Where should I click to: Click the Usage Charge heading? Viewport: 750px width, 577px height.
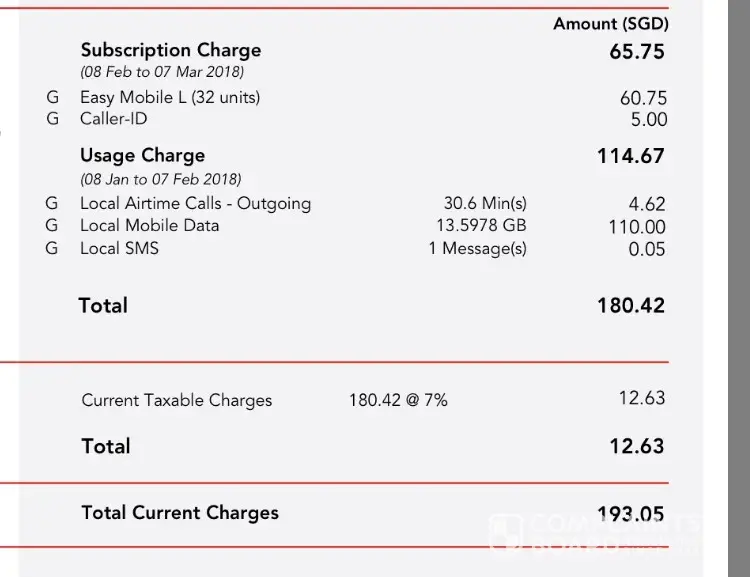click(142, 156)
